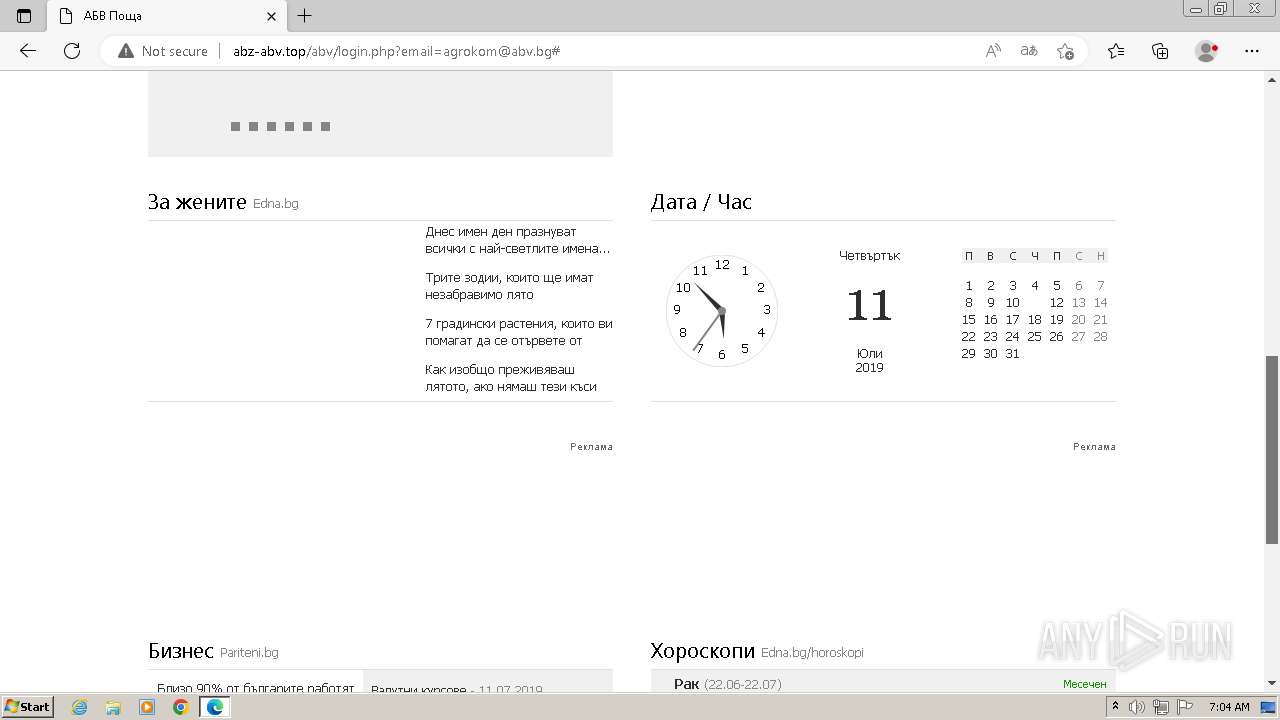Click the translate page icon
This screenshot has height=720, width=1280.
coord(1029,51)
